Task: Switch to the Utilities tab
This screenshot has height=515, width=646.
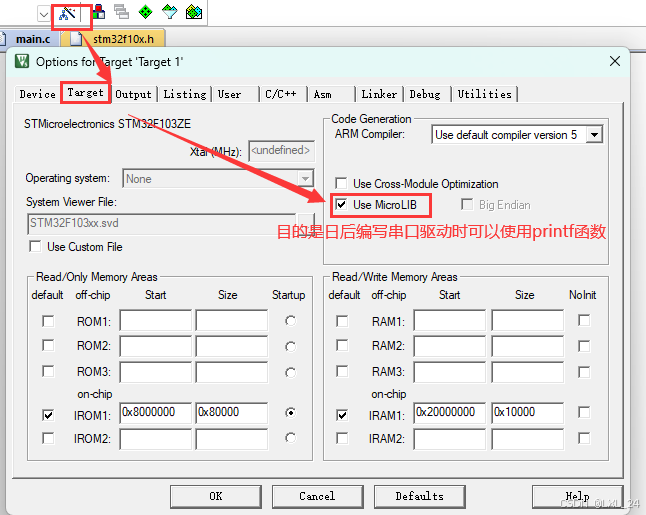Action: [x=484, y=94]
